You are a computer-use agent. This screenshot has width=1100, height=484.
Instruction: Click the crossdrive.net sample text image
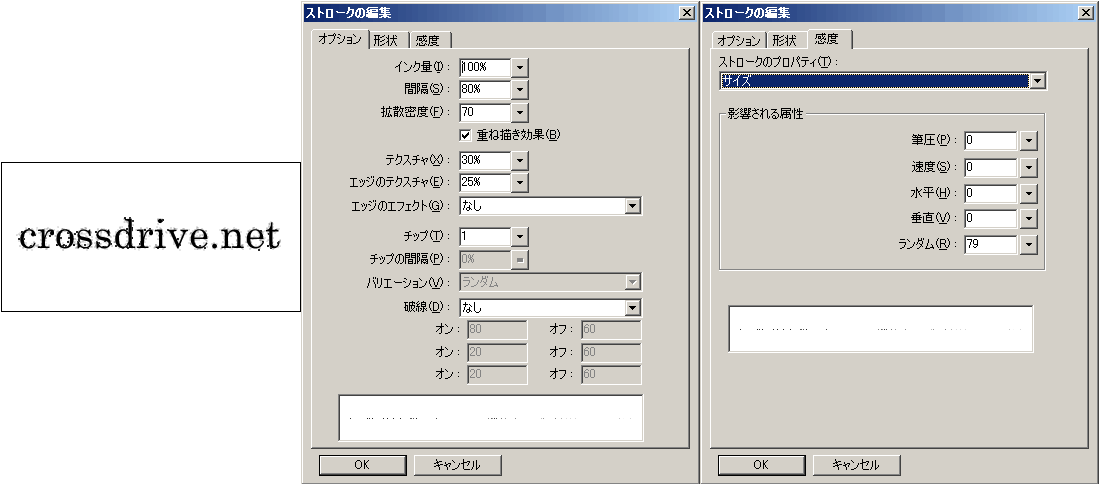click(x=150, y=236)
